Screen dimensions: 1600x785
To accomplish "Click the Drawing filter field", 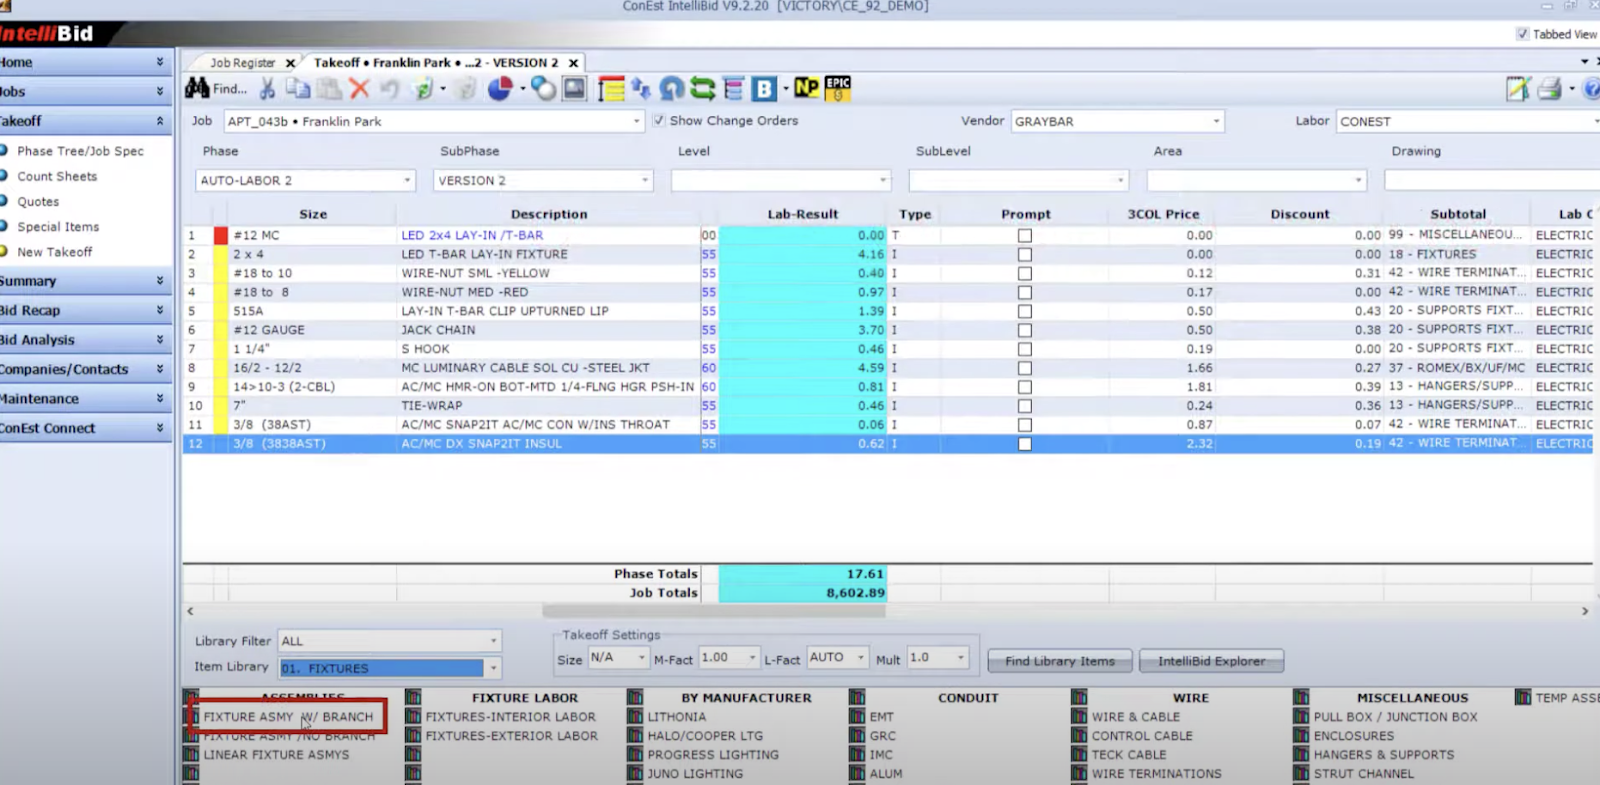I will click(1492, 181).
